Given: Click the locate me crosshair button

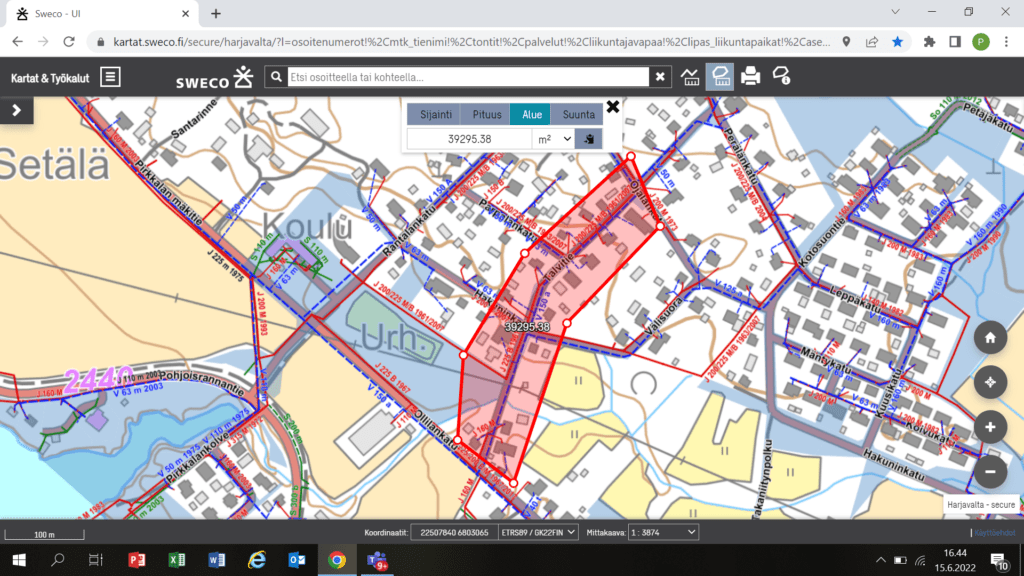Looking at the screenshot, I should (990, 382).
